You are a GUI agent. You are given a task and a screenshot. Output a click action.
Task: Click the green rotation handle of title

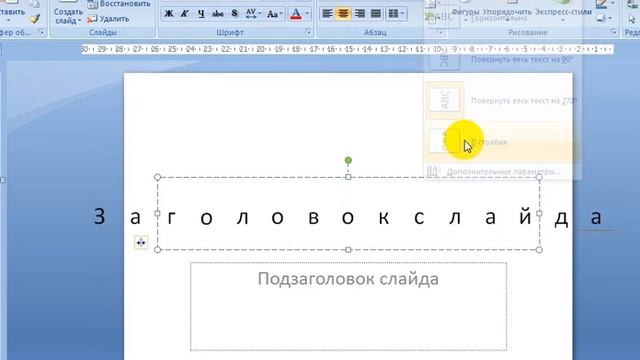[348, 160]
